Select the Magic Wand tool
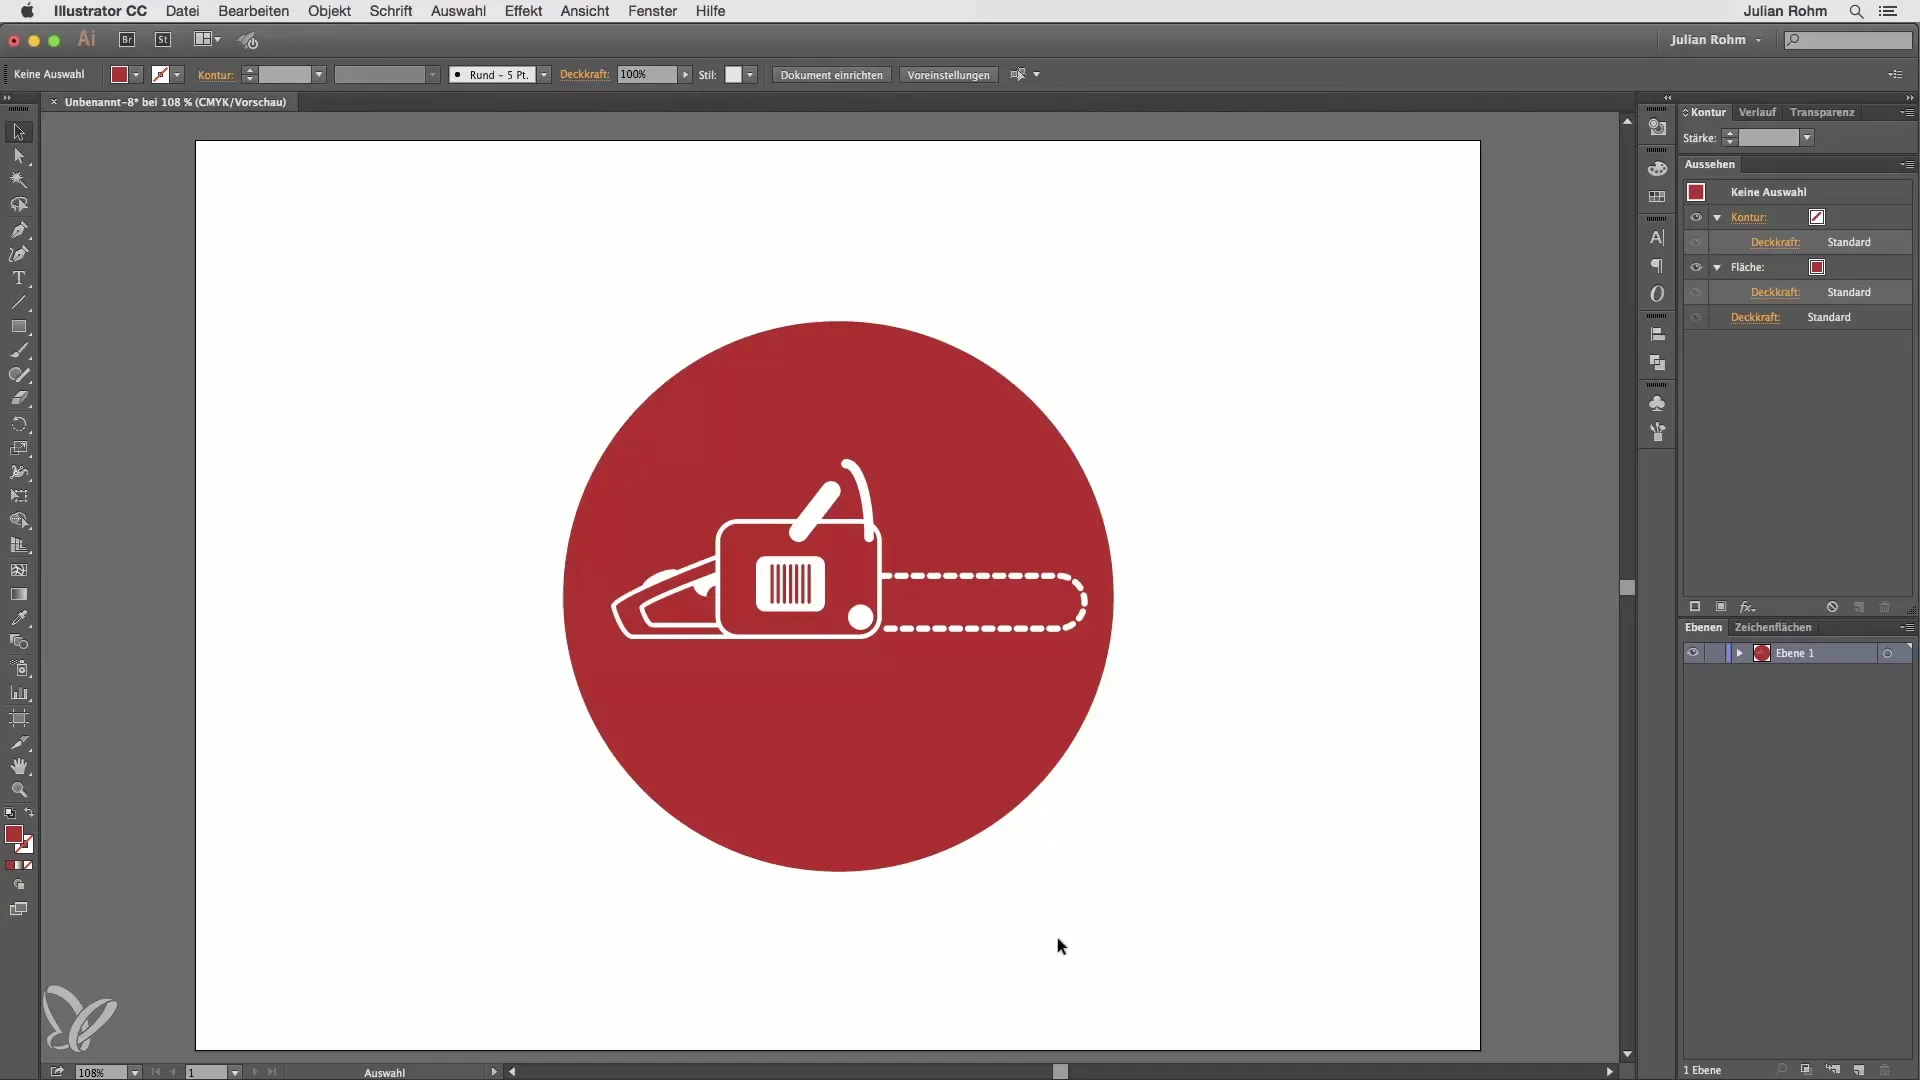The width and height of the screenshot is (1920, 1080). click(x=18, y=181)
